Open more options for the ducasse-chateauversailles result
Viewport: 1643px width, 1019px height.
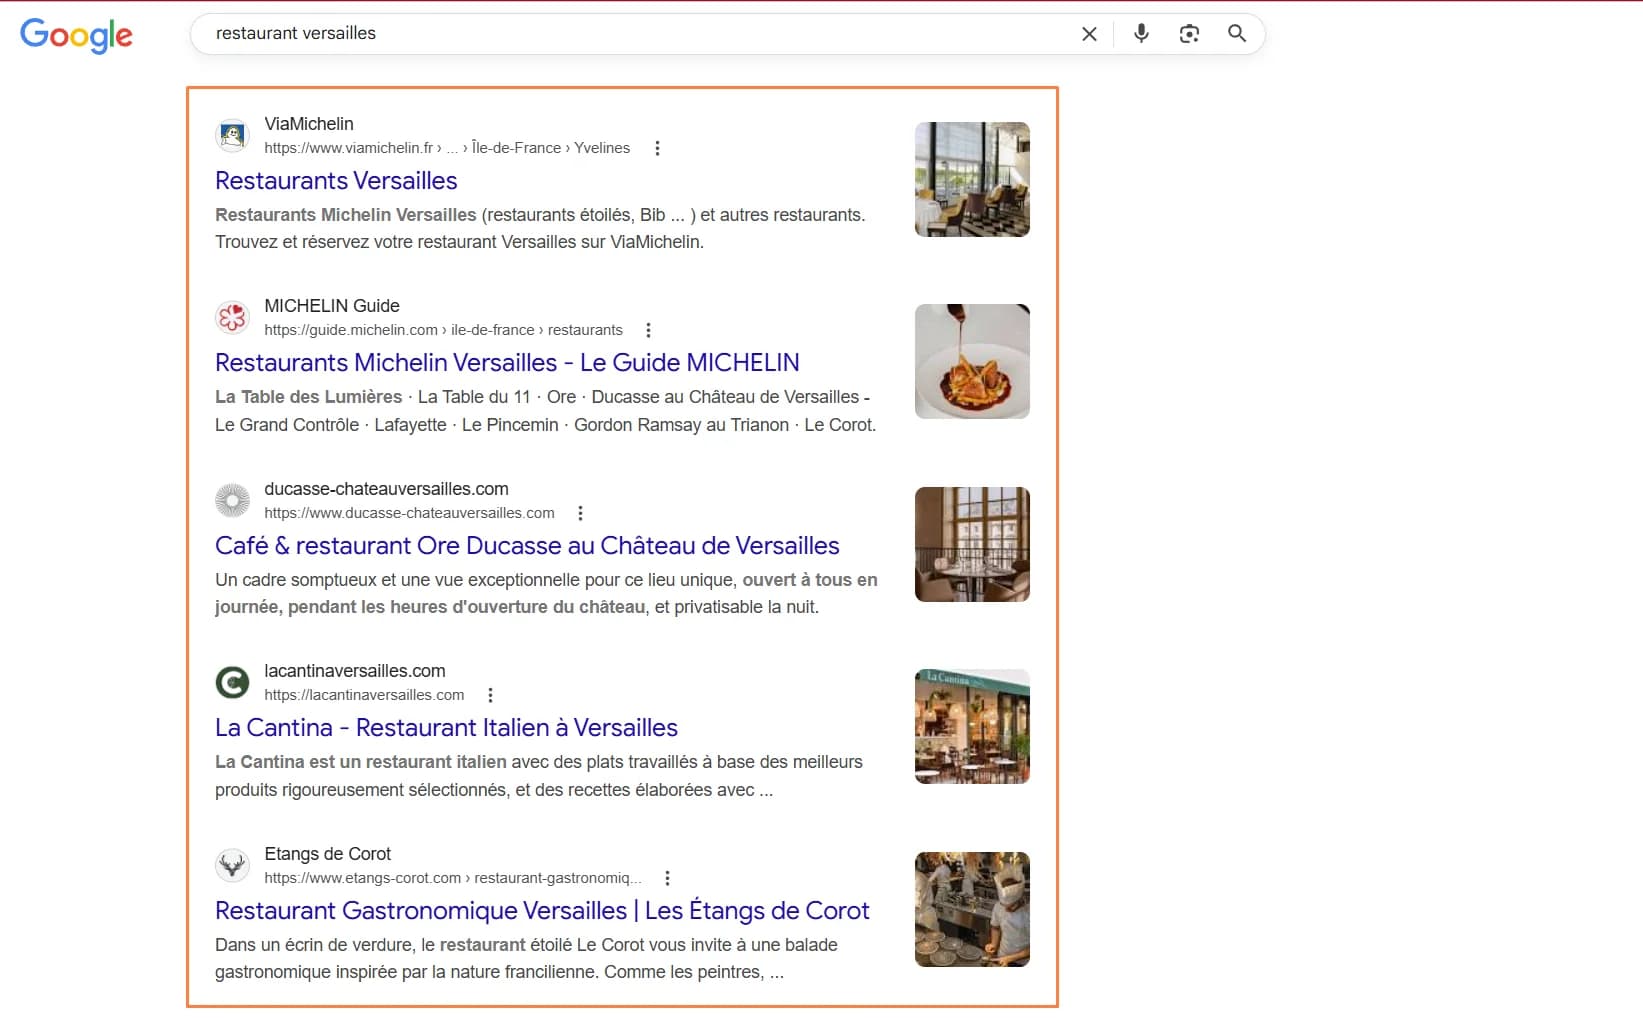pos(580,513)
